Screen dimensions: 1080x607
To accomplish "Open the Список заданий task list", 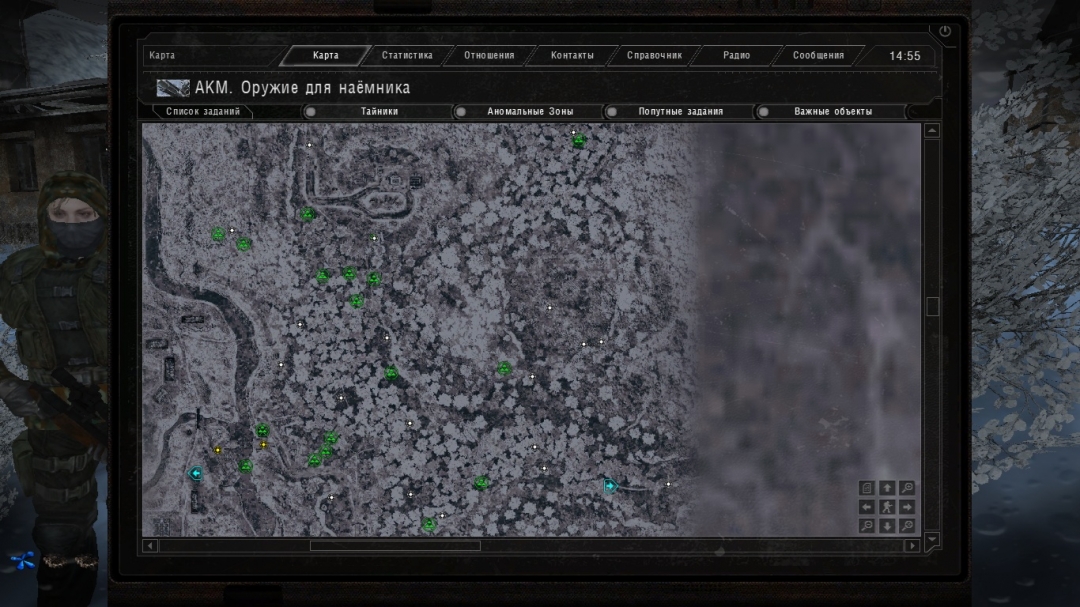I will [202, 112].
